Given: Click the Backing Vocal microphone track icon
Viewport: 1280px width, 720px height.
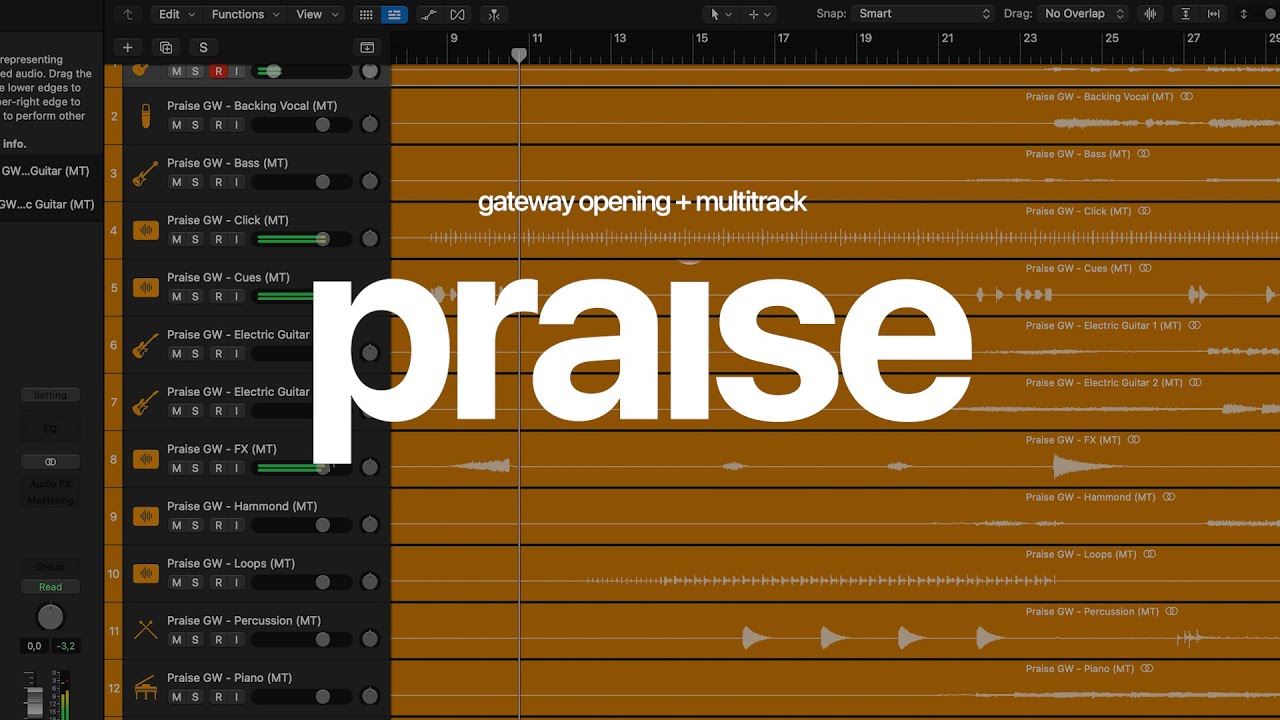Looking at the screenshot, I should click(146, 116).
